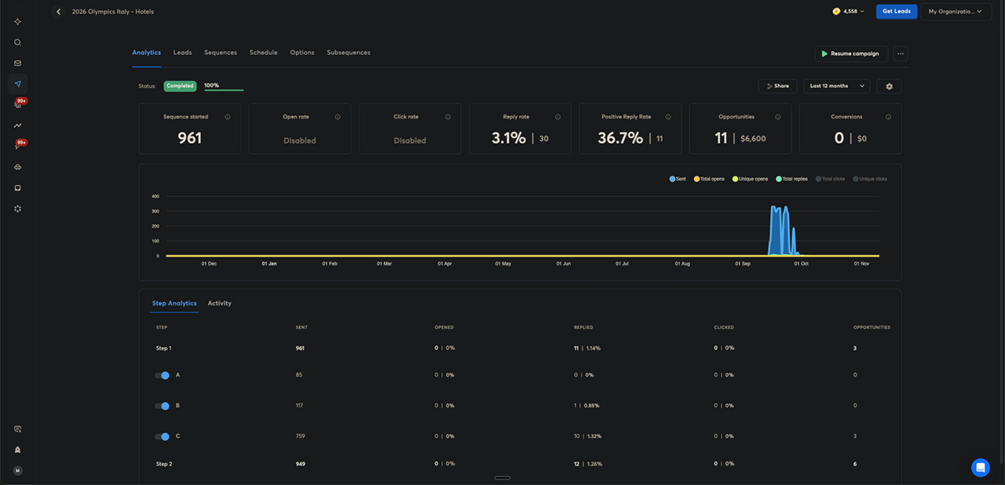This screenshot has height=485, width=1005.
Task: Open the user avatar at the sidebar bottom
Action: [x=18, y=470]
